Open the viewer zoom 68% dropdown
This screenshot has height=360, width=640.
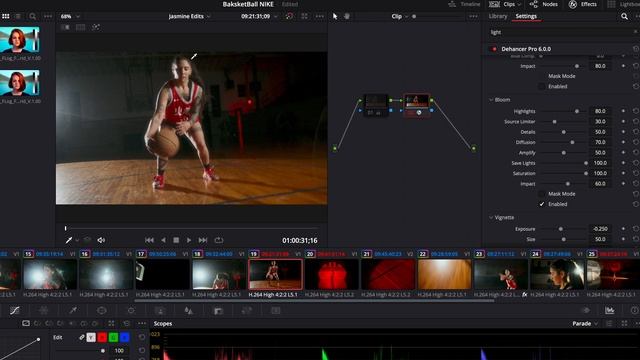(70, 16)
